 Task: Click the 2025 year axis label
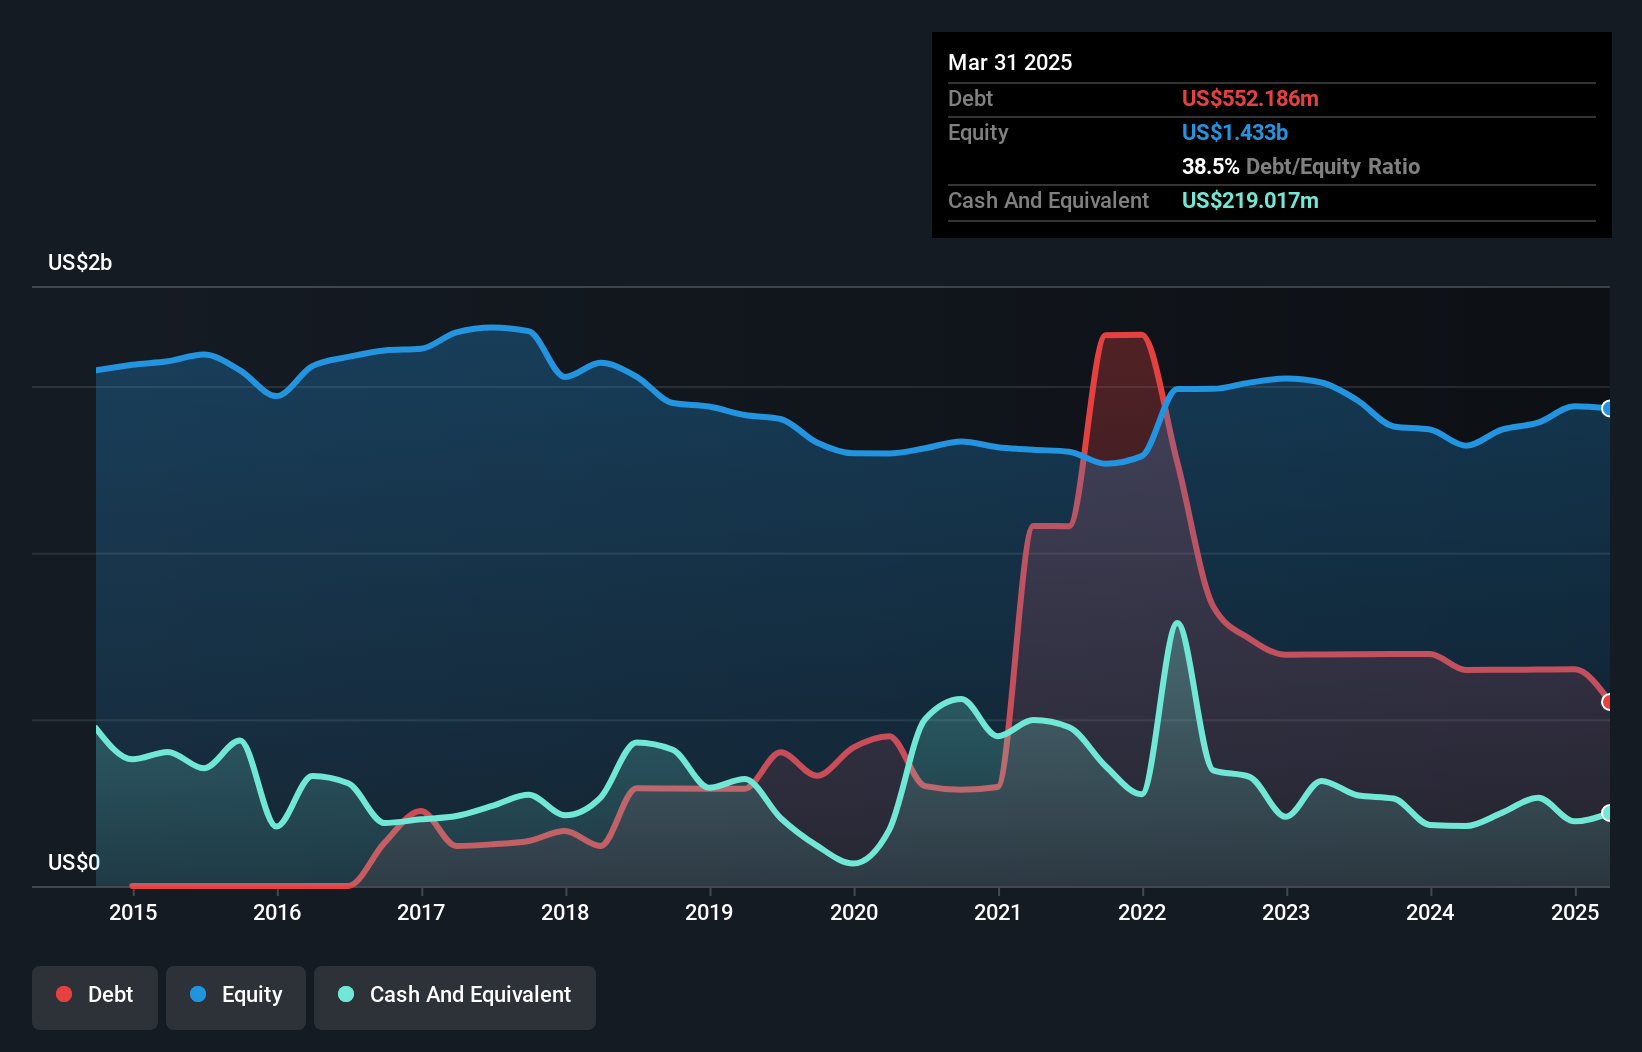click(x=1574, y=912)
